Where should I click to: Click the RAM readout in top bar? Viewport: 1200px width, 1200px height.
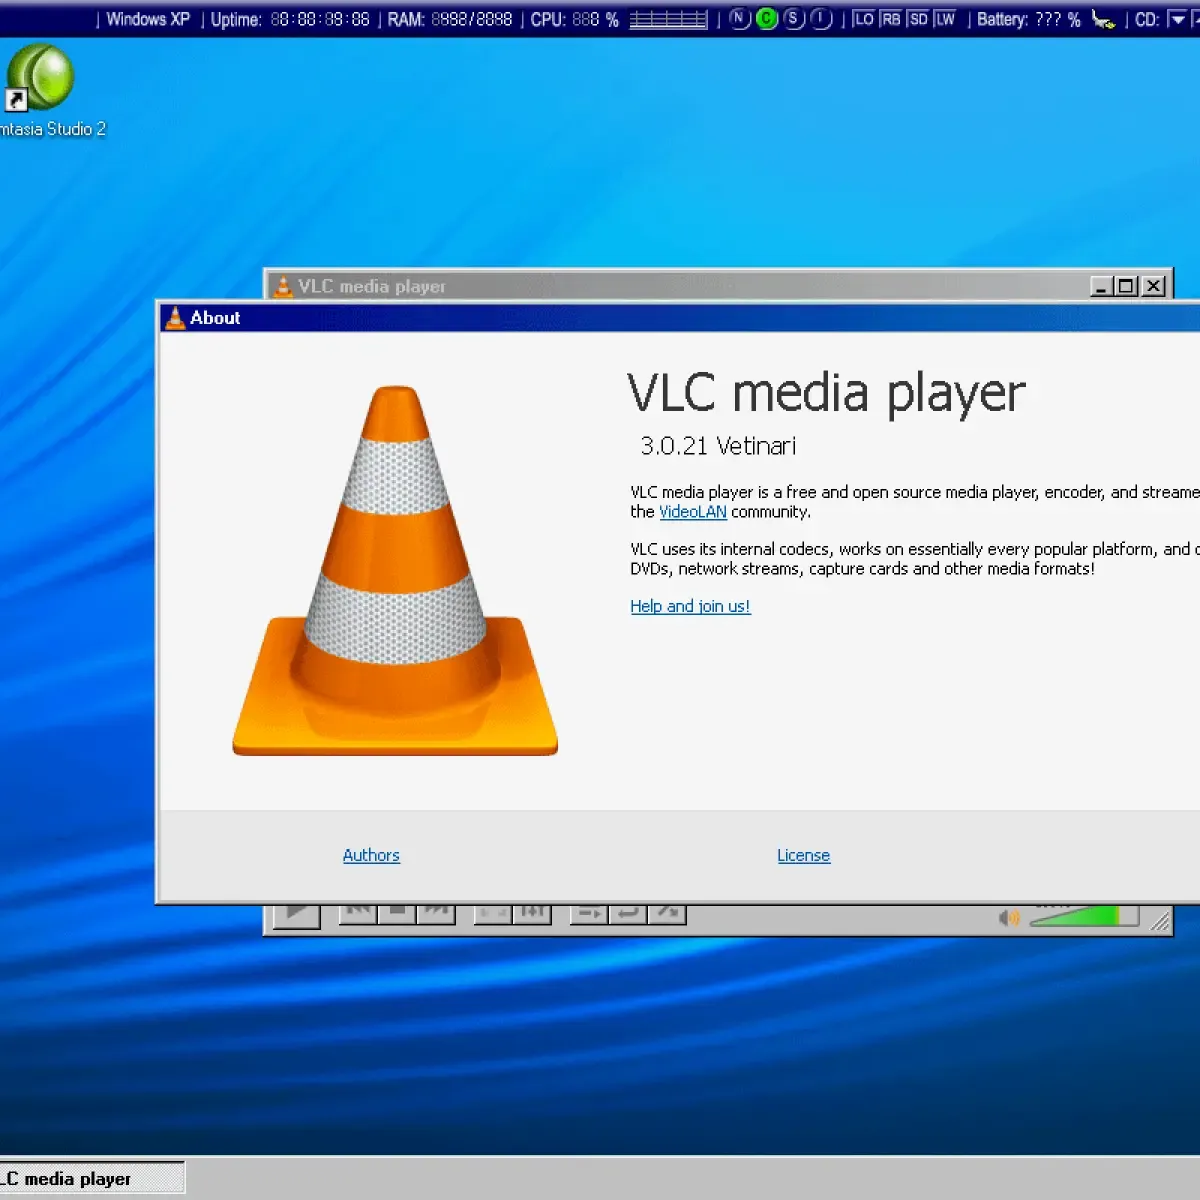click(450, 19)
